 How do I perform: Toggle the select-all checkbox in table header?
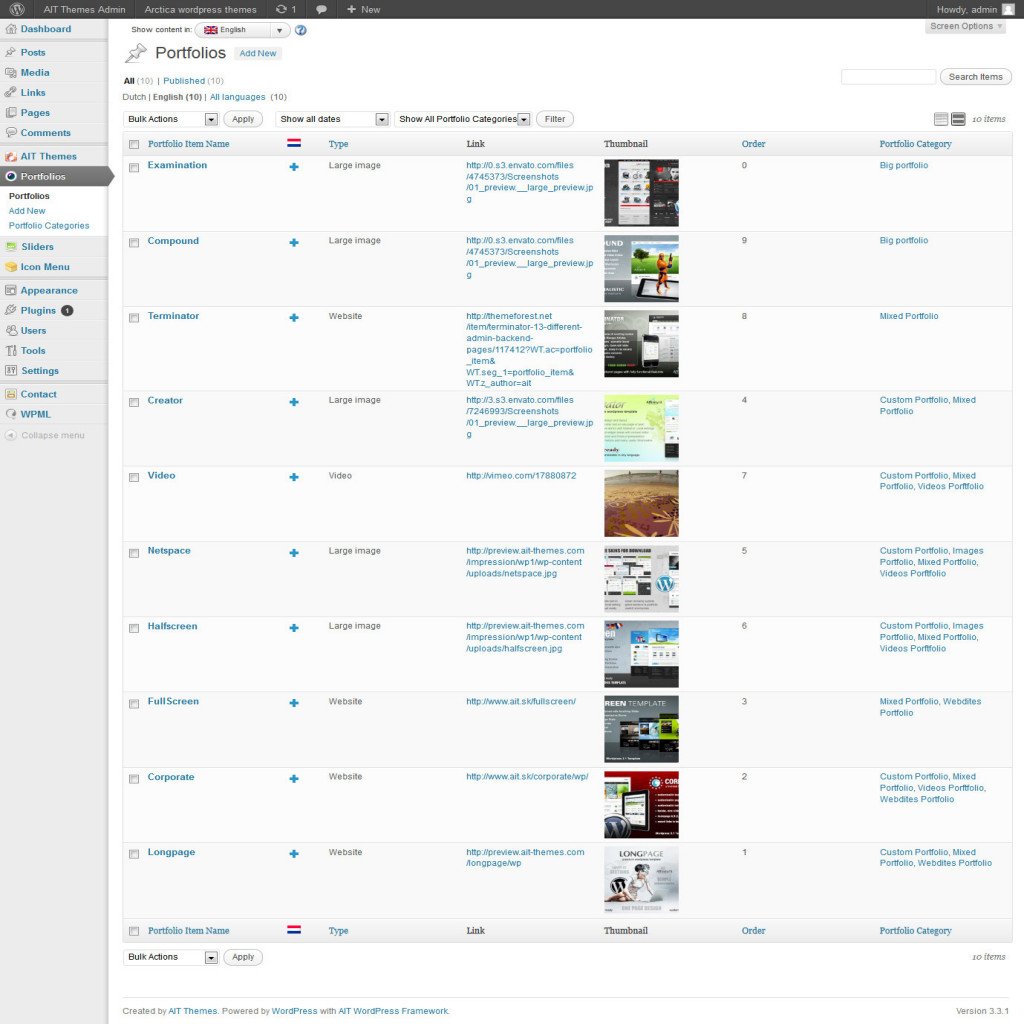pyautogui.click(x=134, y=145)
